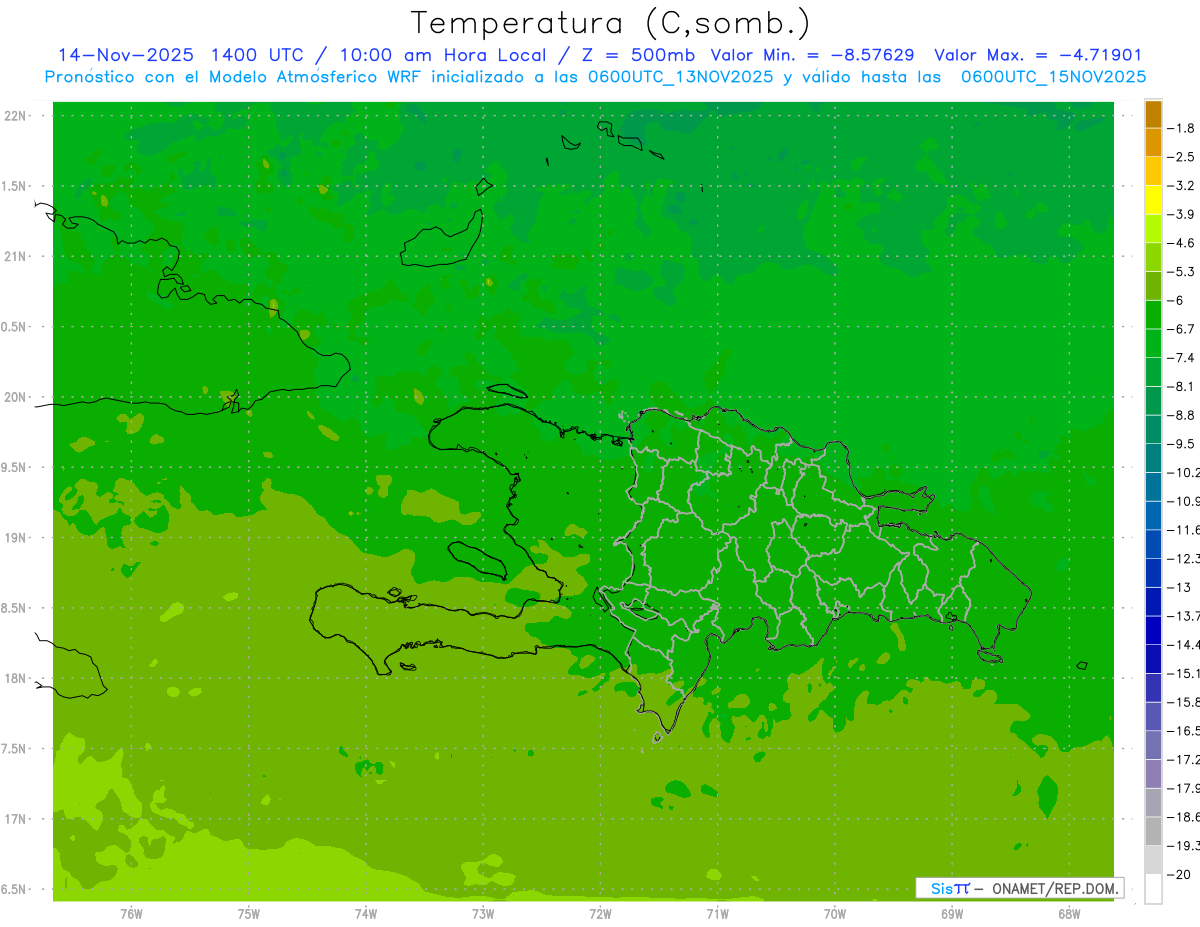Image resolution: width=1200 pixels, height=927 pixels.
Task: Pick the bright yellow swatch in the legend
Action: click(x=1154, y=200)
